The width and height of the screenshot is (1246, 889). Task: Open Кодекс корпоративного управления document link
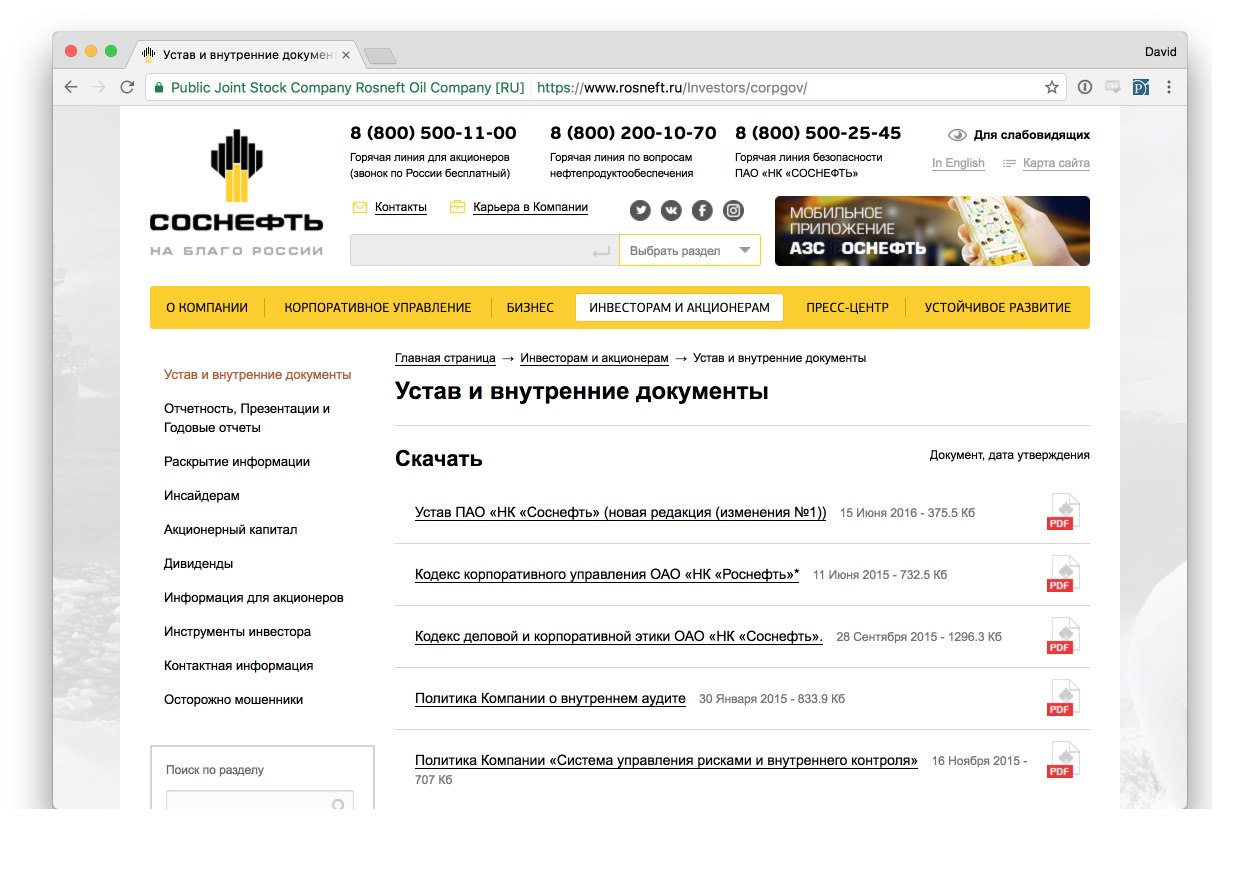[607, 575]
